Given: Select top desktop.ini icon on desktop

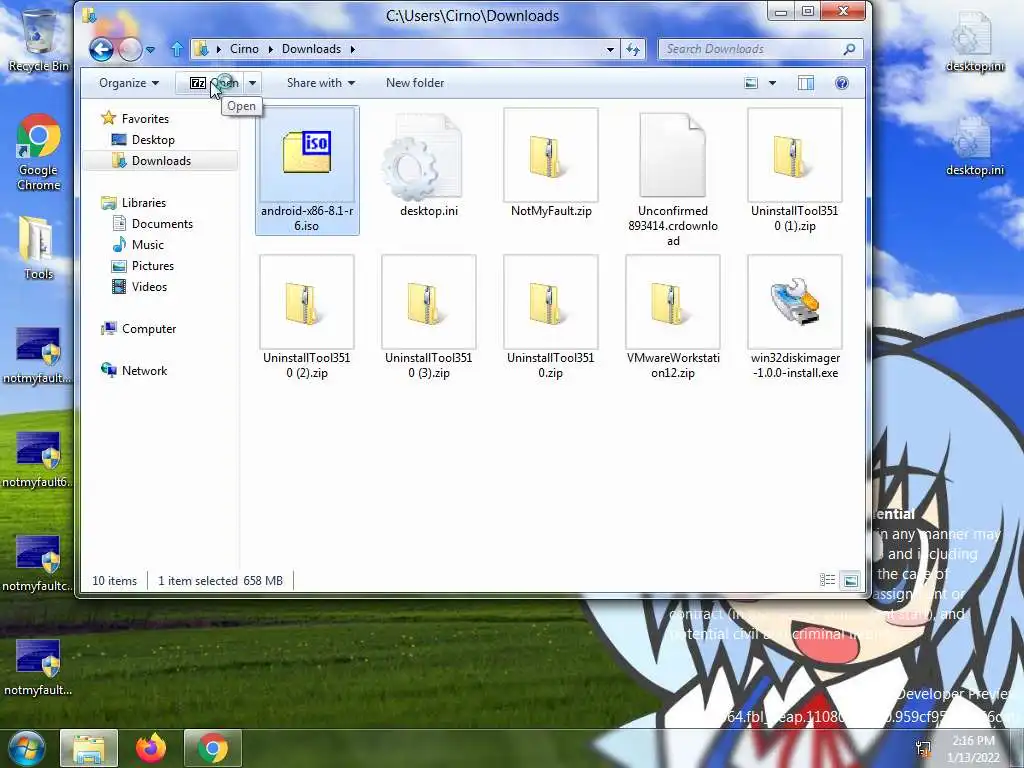Looking at the screenshot, I should (x=974, y=42).
